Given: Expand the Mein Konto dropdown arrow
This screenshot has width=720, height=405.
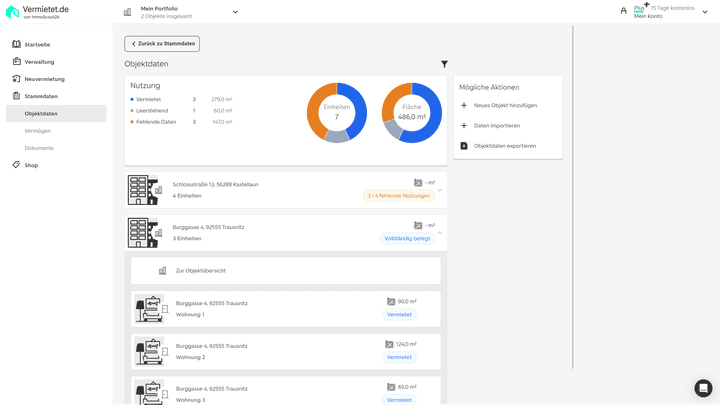Looking at the screenshot, I should [705, 12].
